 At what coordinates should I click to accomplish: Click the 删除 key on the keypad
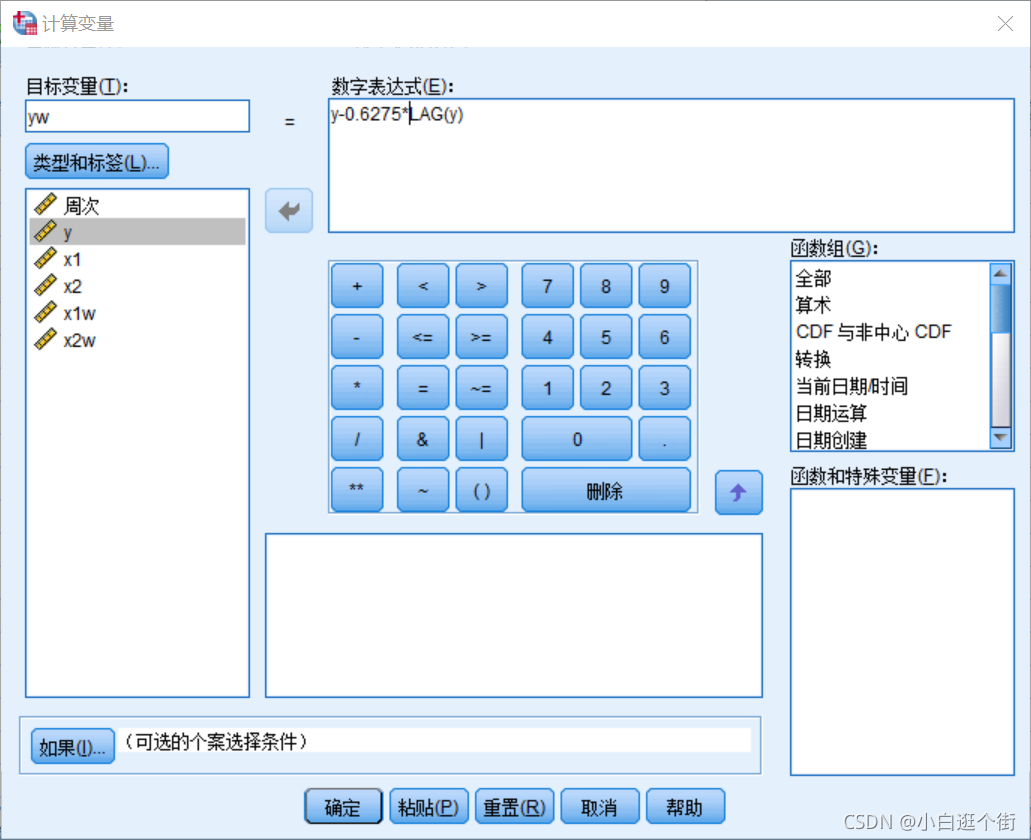click(x=606, y=490)
